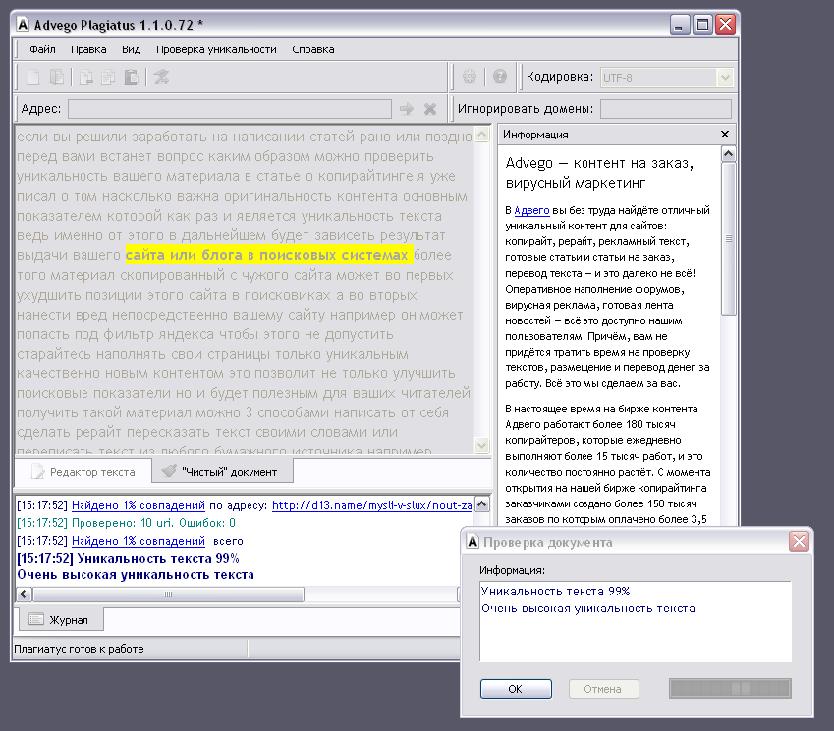Open the Проверка уникальности menu
The height and width of the screenshot is (731, 834).
click(216, 49)
